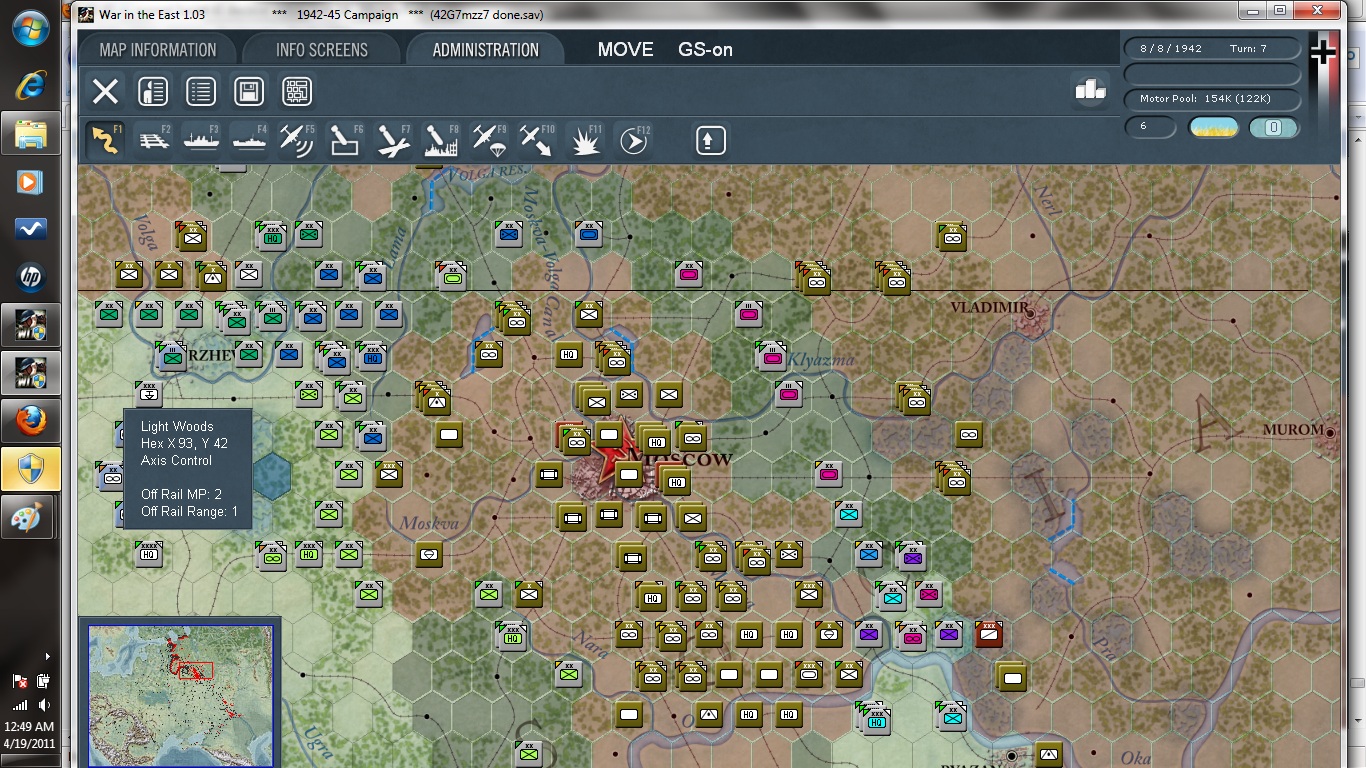Click the date and Turn 7 display
1366x768 pixels.
[x=1212, y=48]
